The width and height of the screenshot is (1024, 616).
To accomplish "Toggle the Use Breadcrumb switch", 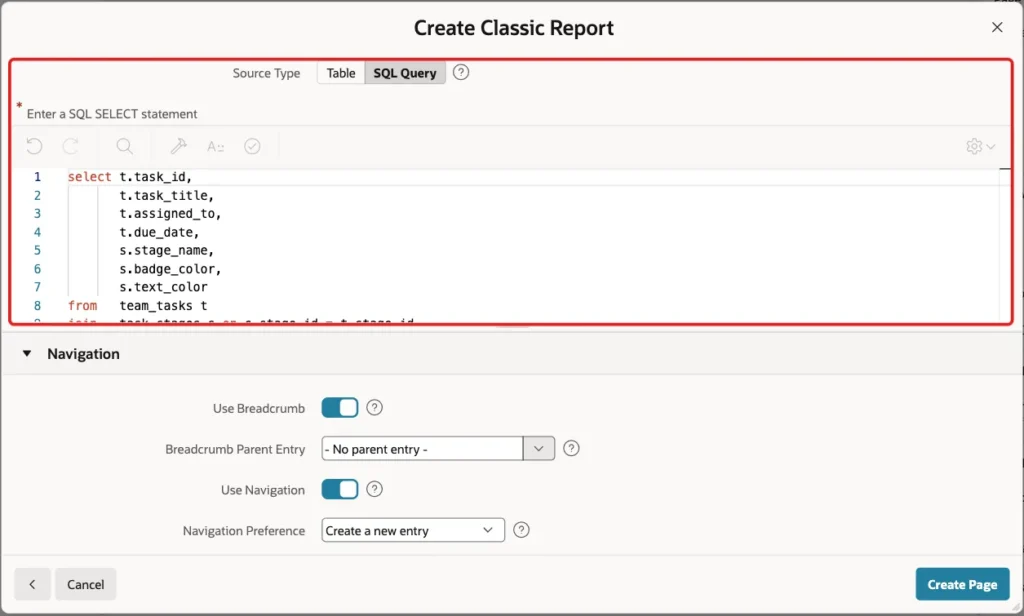I will (340, 408).
